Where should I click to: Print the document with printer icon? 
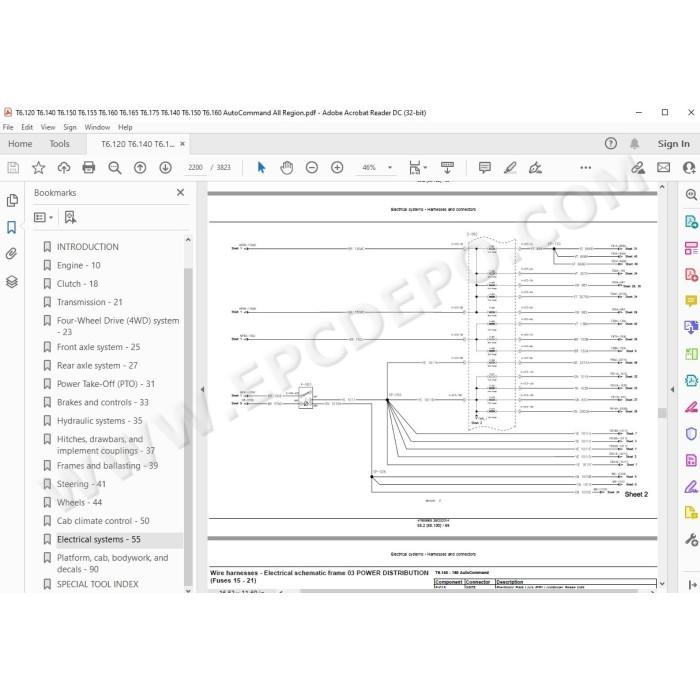click(89, 168)
